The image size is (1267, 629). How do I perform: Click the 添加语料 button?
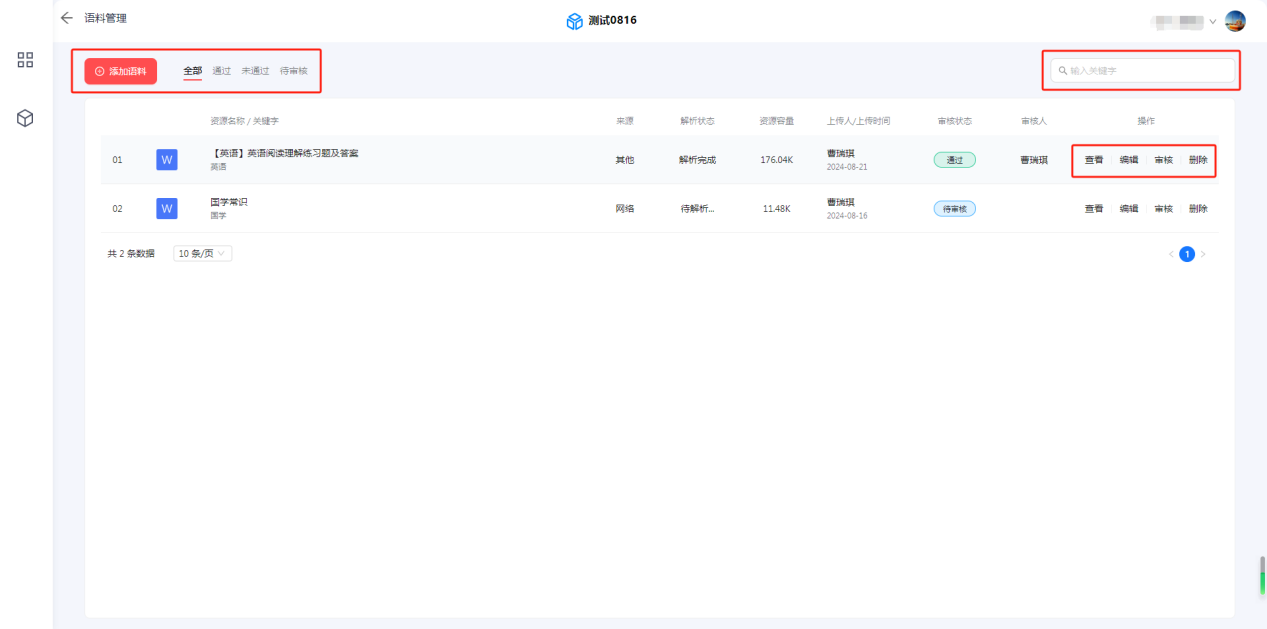121,71
